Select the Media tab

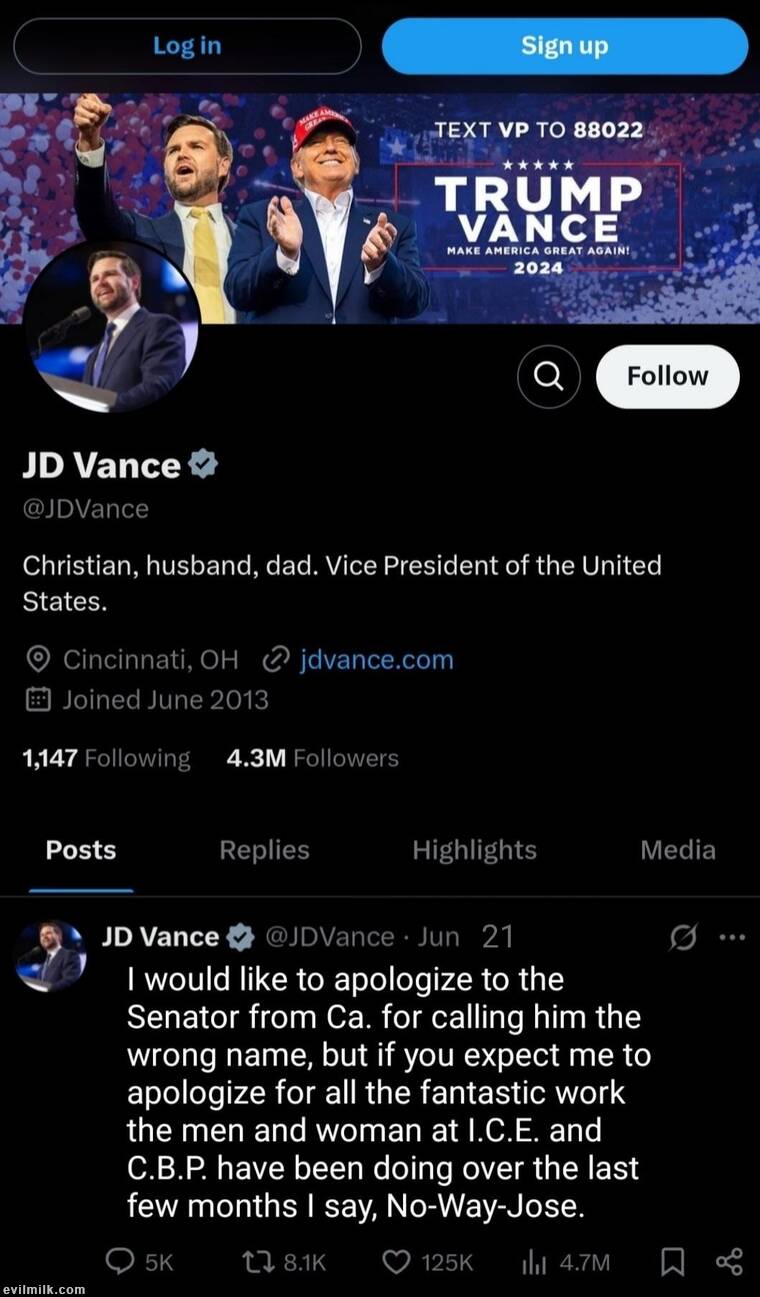click(677, 850)
